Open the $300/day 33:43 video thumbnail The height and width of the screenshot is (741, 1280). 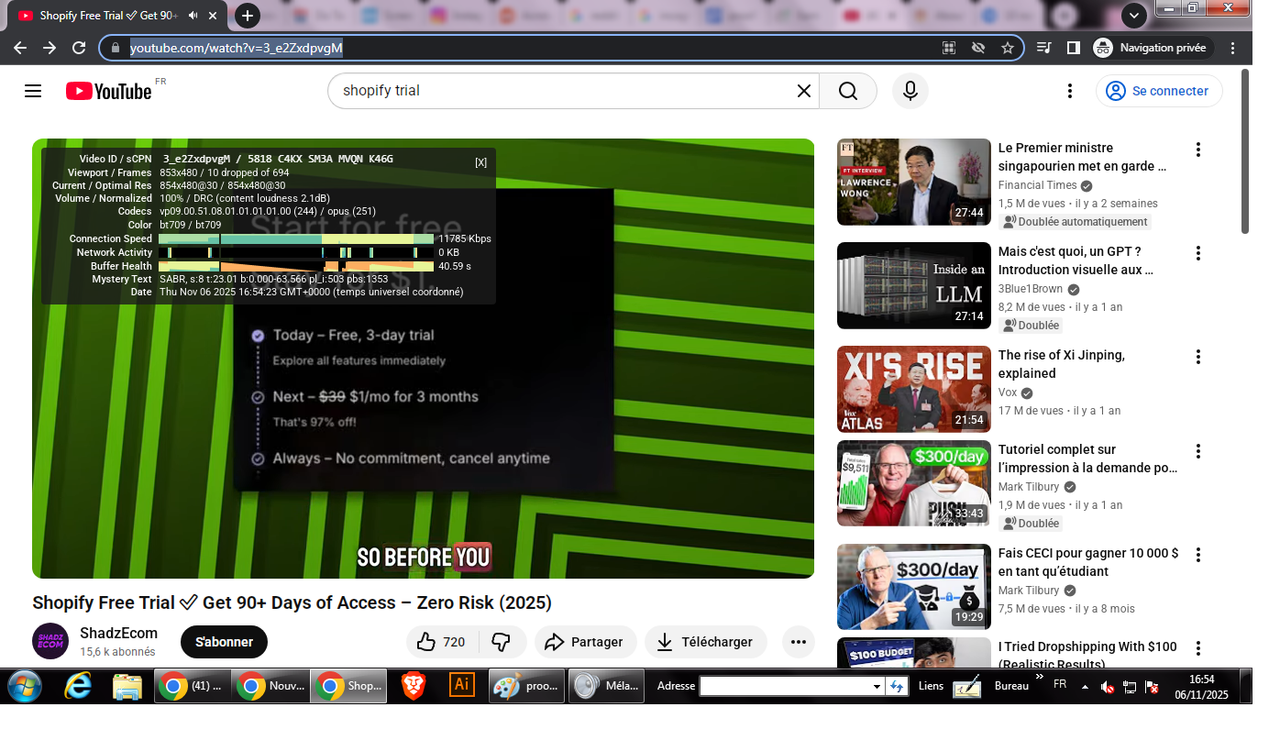pyautogui.click(x=914, y=483)
